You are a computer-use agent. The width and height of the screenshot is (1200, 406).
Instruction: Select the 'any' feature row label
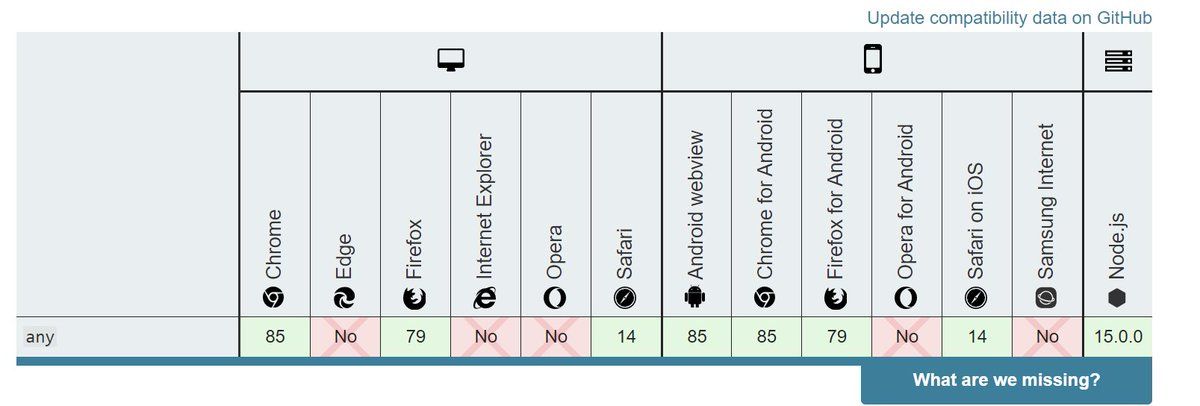40,337
